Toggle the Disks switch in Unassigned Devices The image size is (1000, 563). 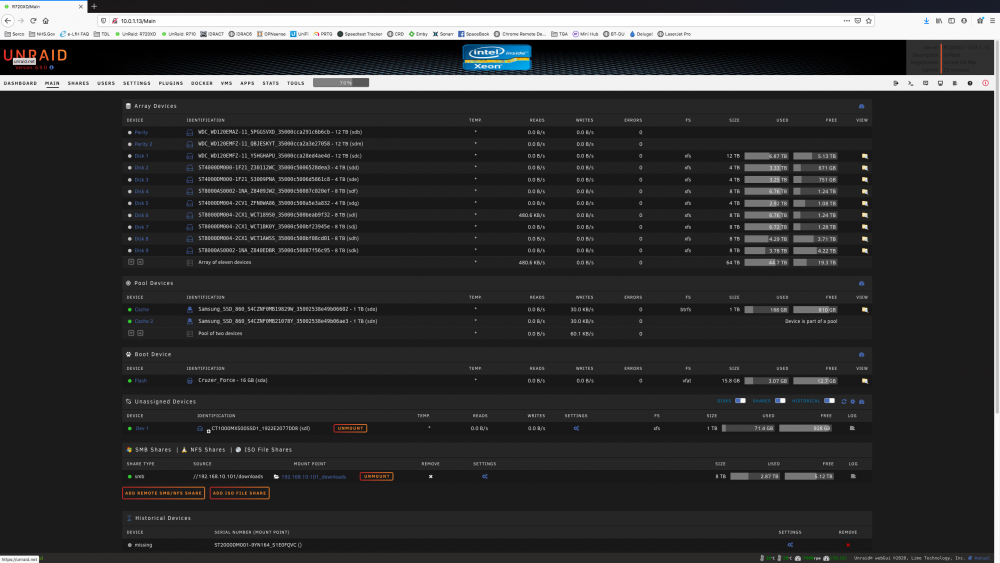pyautogui.click(x=740, y=401)
